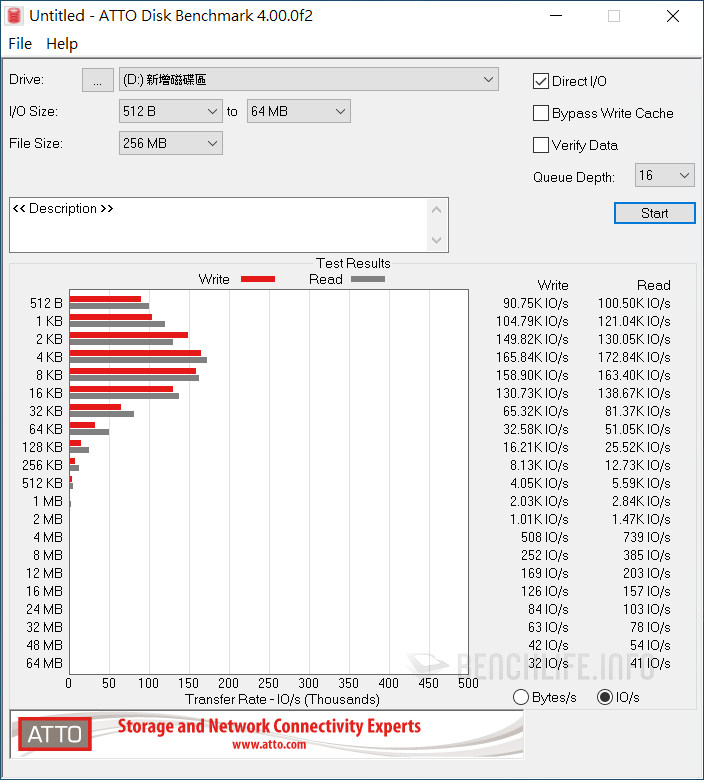Open the Help menu
Image resolution: width=704 pixels, height=780 pixels.
pos(62,44)
